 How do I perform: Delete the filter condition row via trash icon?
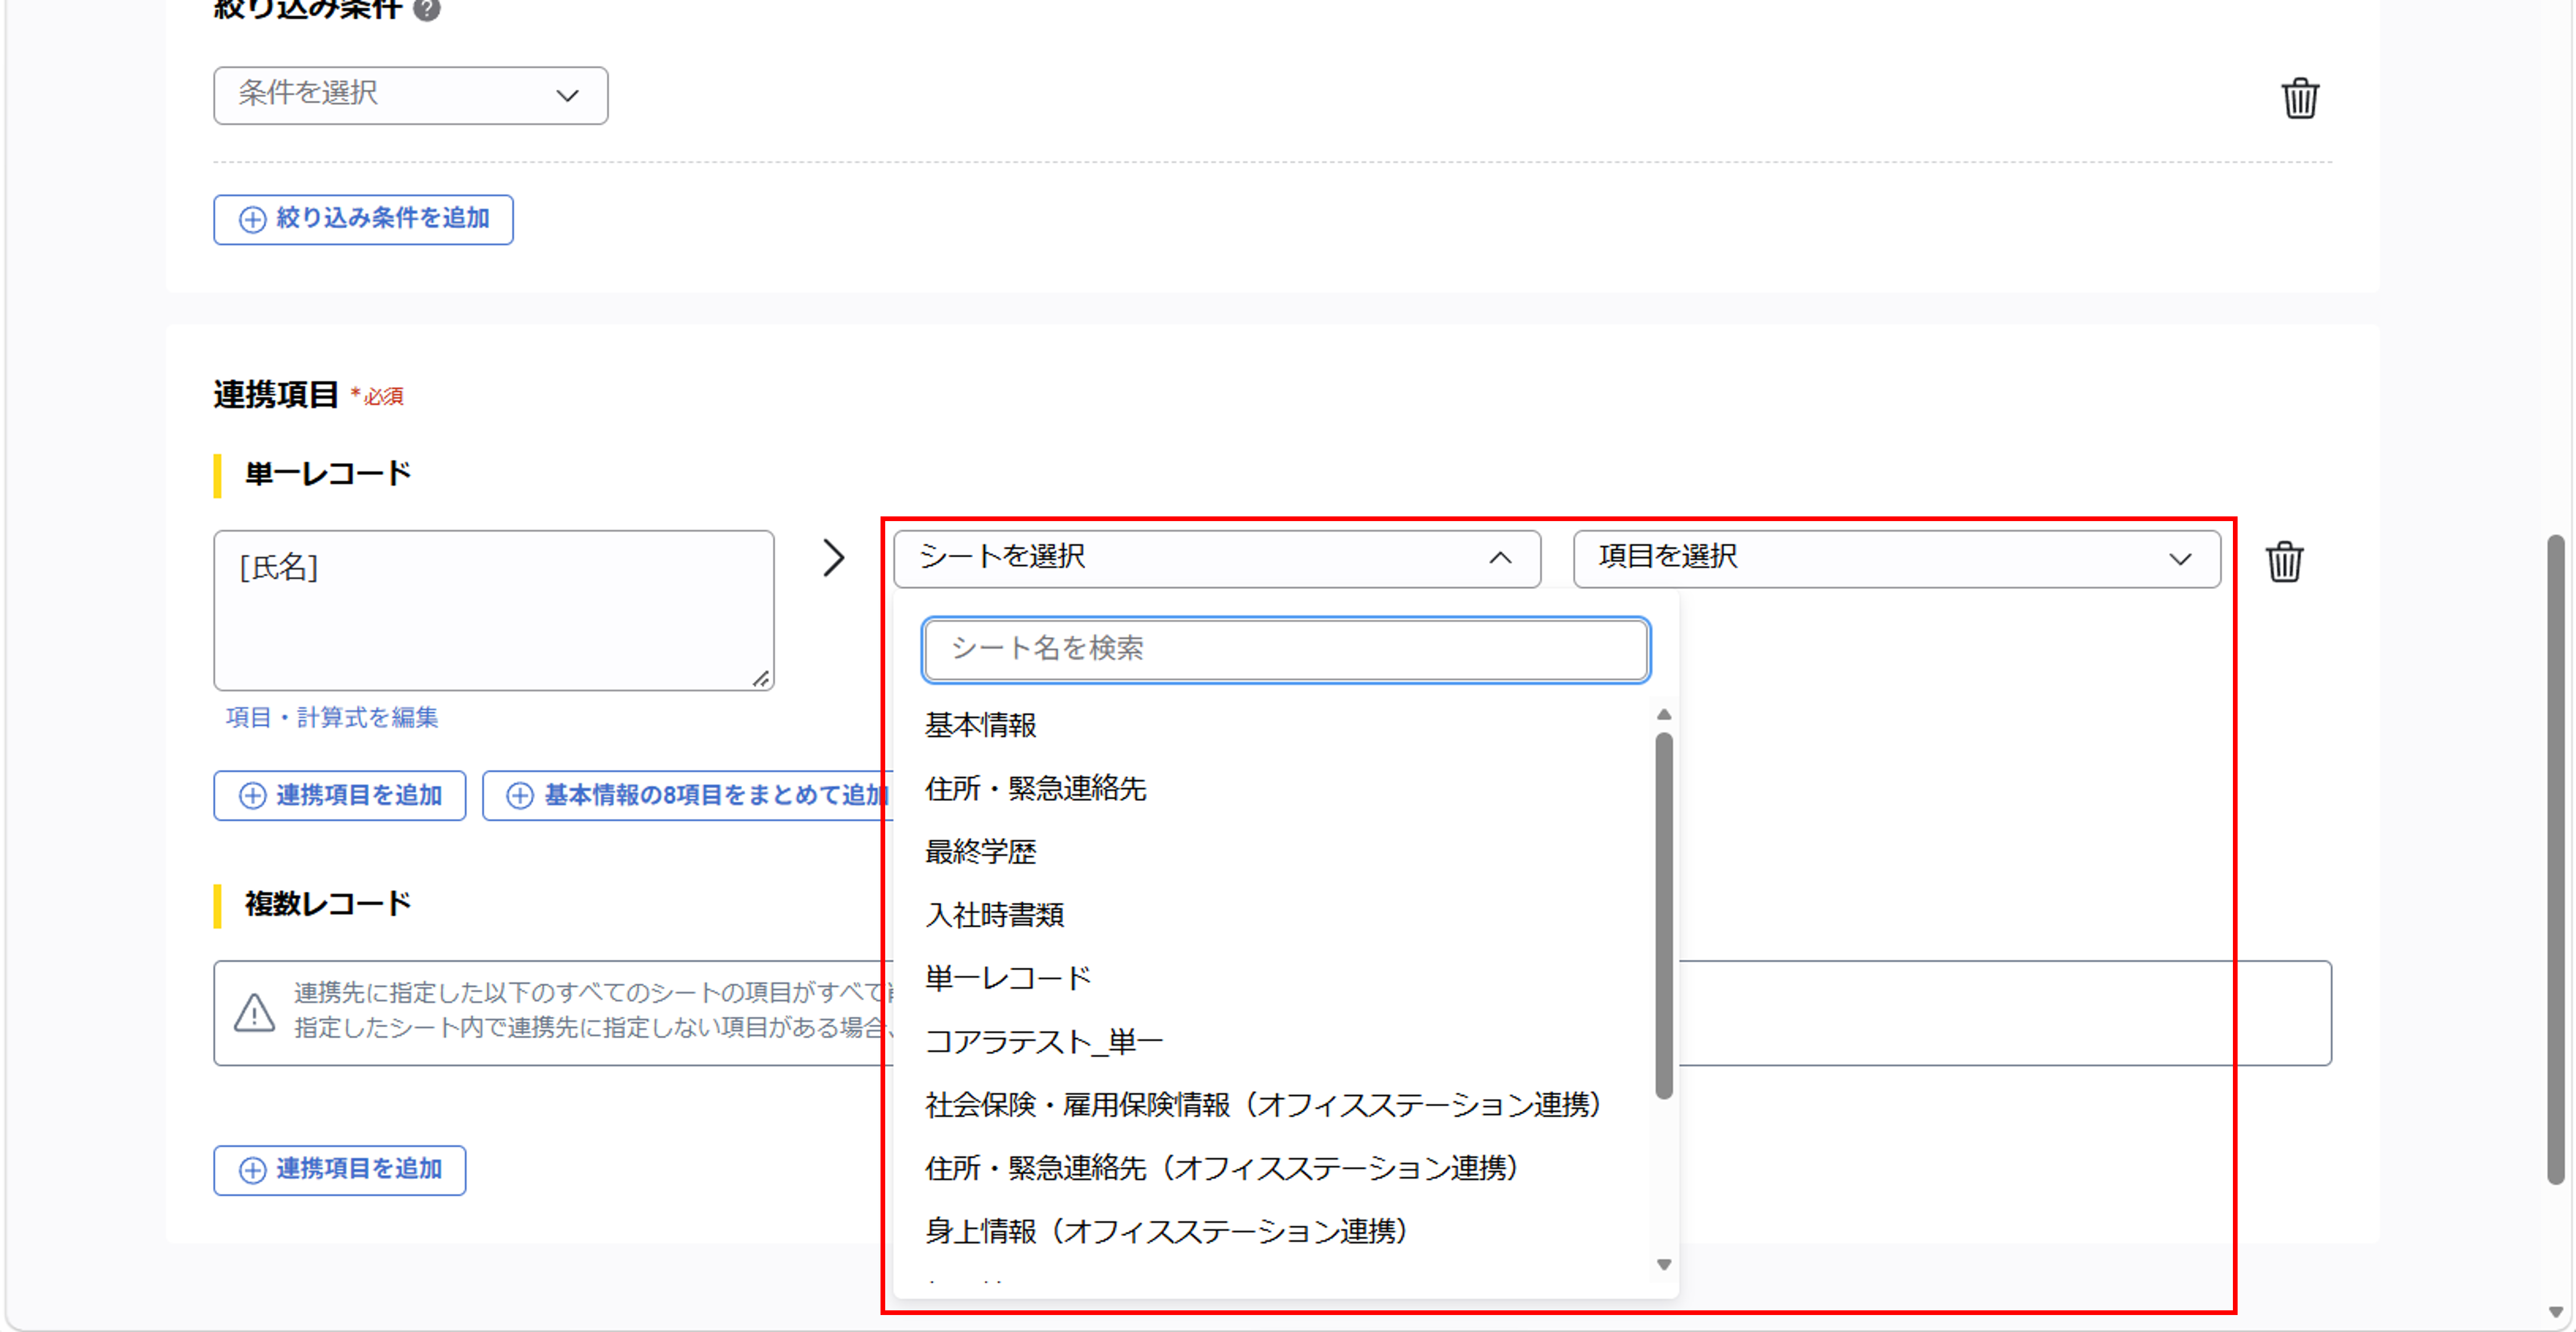[x=2299, y=98]
